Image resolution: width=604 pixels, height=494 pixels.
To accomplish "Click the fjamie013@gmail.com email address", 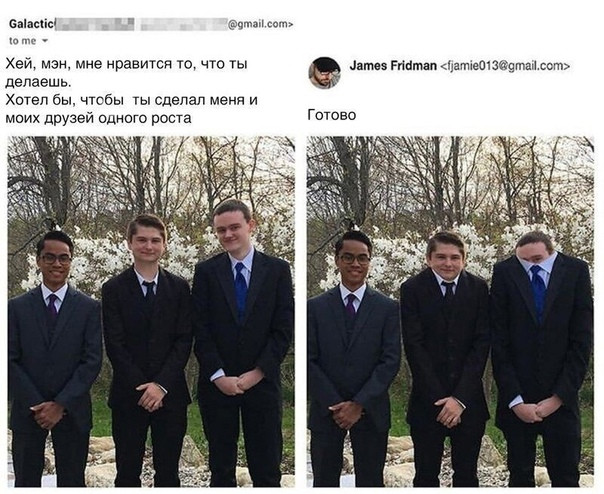I will coord(505,66).
